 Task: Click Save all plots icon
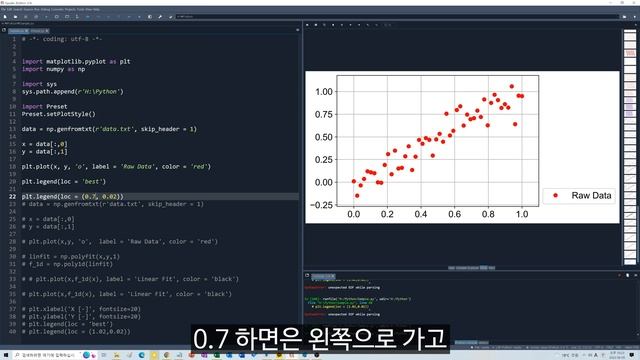pos(316,25)
